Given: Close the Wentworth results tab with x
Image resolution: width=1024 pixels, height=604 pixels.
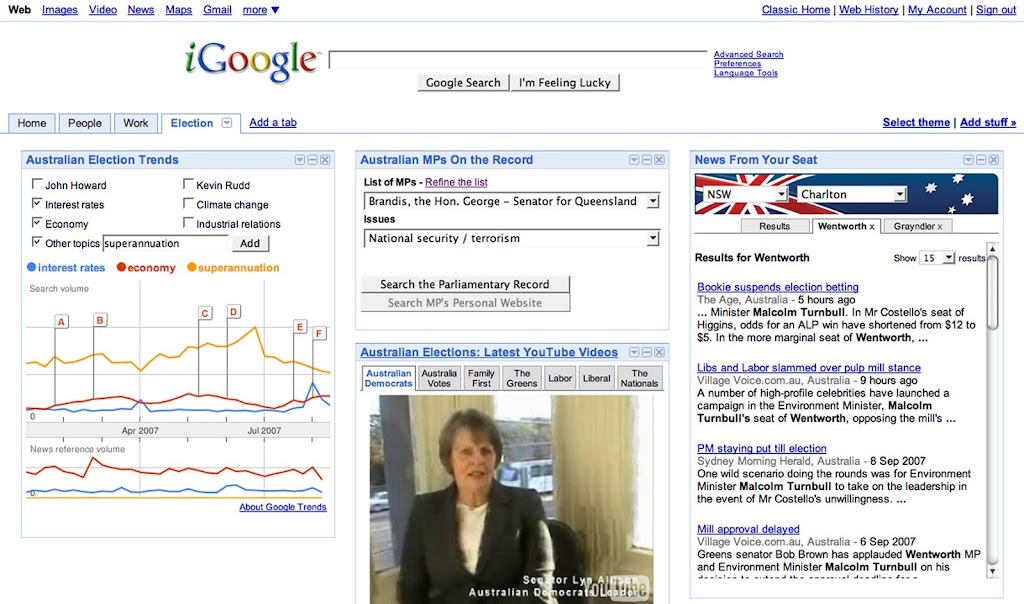Looking at the screenshot, I should tap(872, 227).
